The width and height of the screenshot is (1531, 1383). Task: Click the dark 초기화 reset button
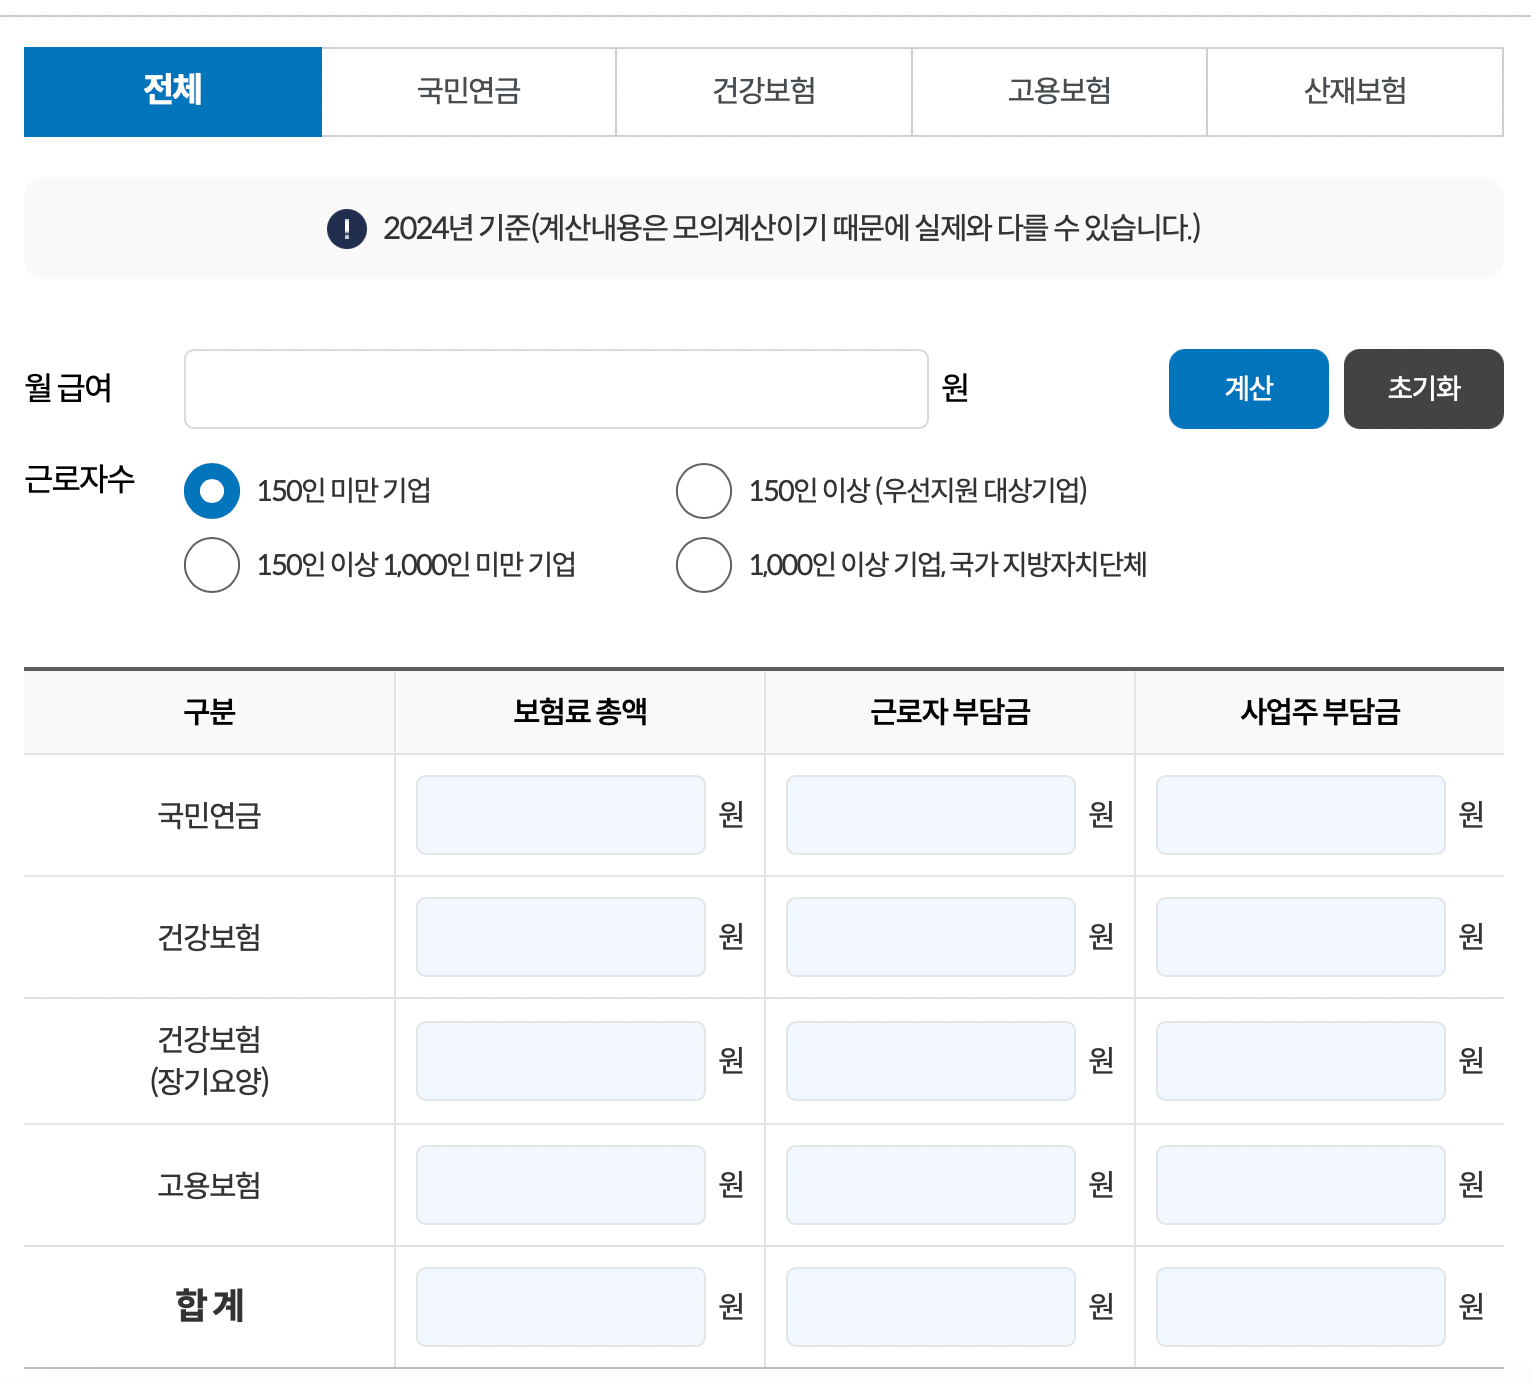click(x=1423, y=388)
